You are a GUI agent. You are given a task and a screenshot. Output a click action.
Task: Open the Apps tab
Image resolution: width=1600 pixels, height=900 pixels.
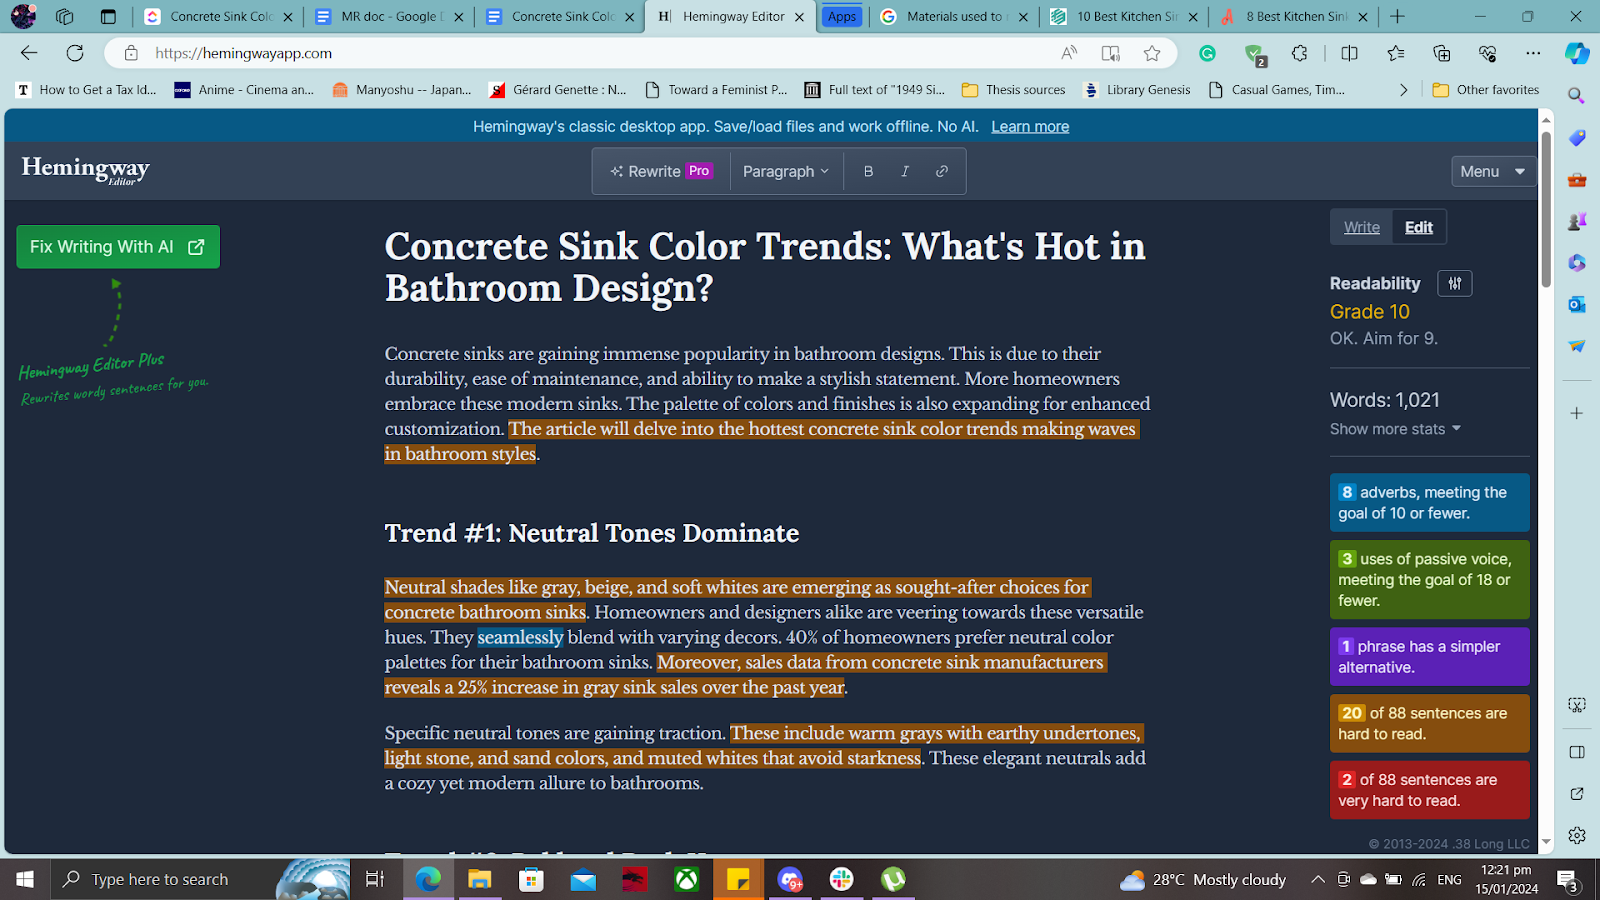tap(842, 16)
